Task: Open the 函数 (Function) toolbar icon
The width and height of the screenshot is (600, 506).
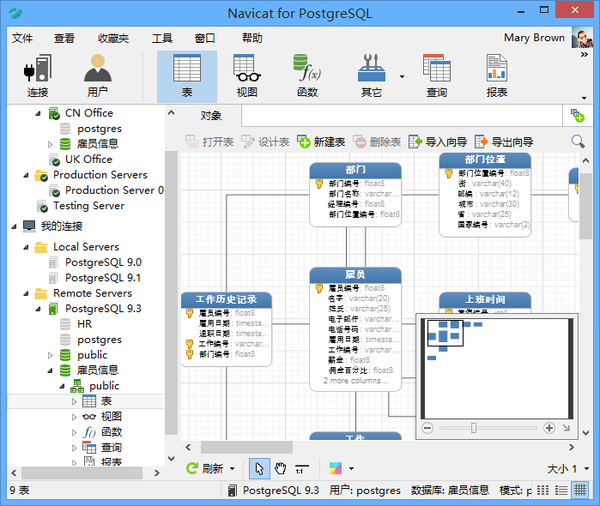Action: (x=306, y=76)
